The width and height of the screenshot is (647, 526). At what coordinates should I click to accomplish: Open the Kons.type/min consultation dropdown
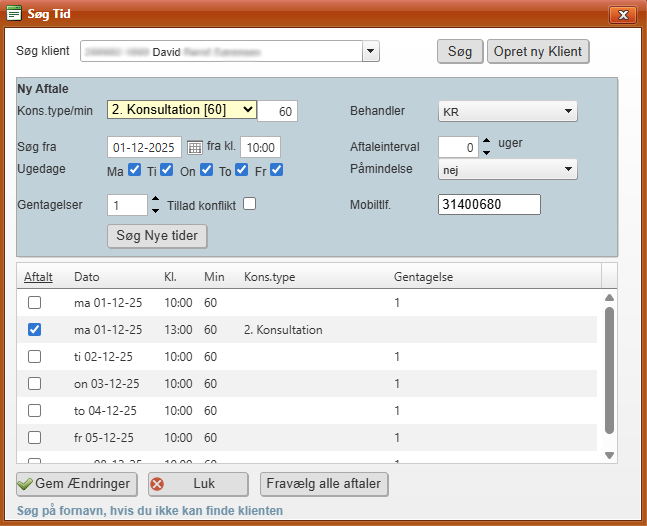tap(248, 110)
